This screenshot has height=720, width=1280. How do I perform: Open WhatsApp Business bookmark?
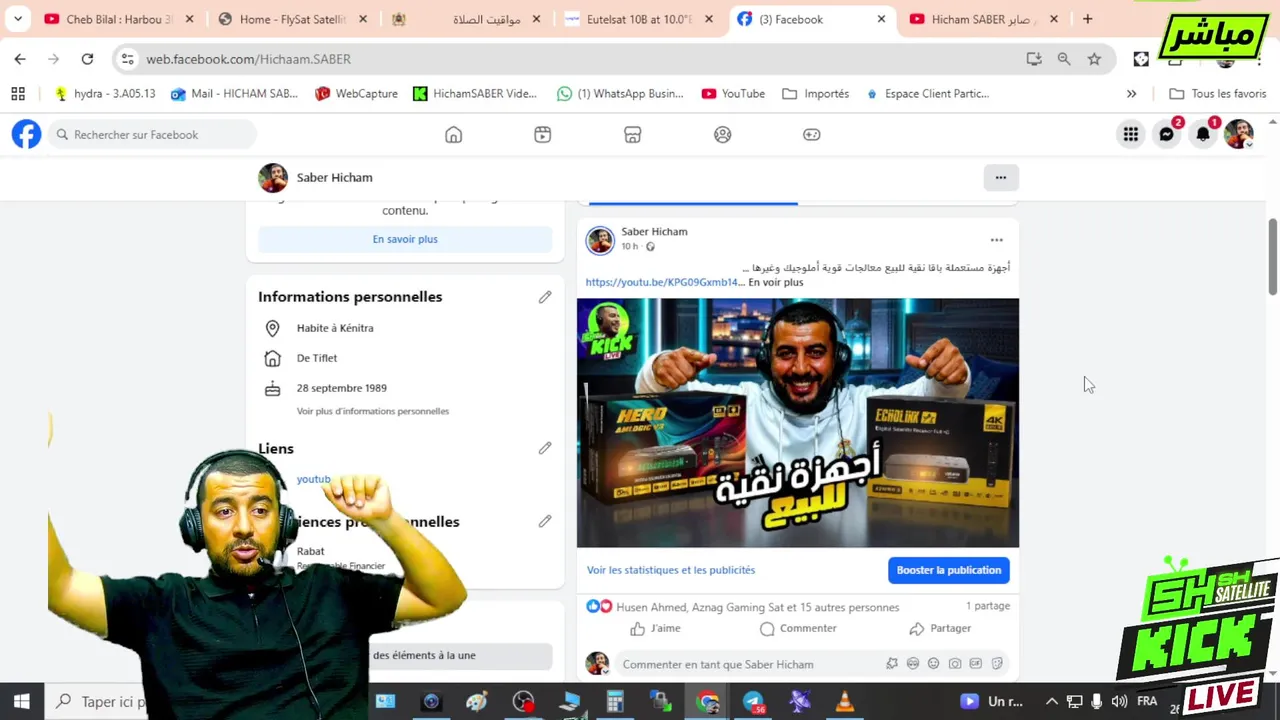click(621, 93)
